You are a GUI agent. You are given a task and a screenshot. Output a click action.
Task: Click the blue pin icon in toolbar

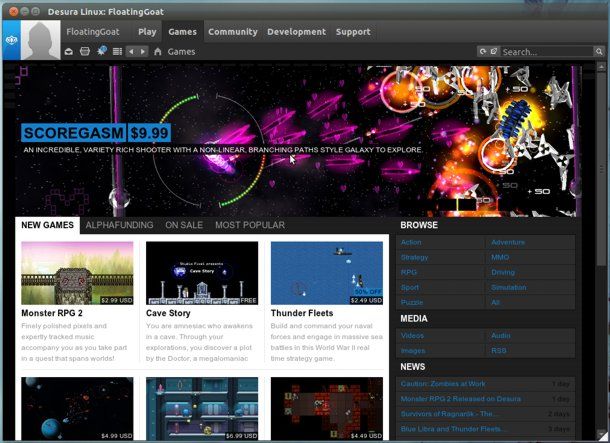click(101, 51)
